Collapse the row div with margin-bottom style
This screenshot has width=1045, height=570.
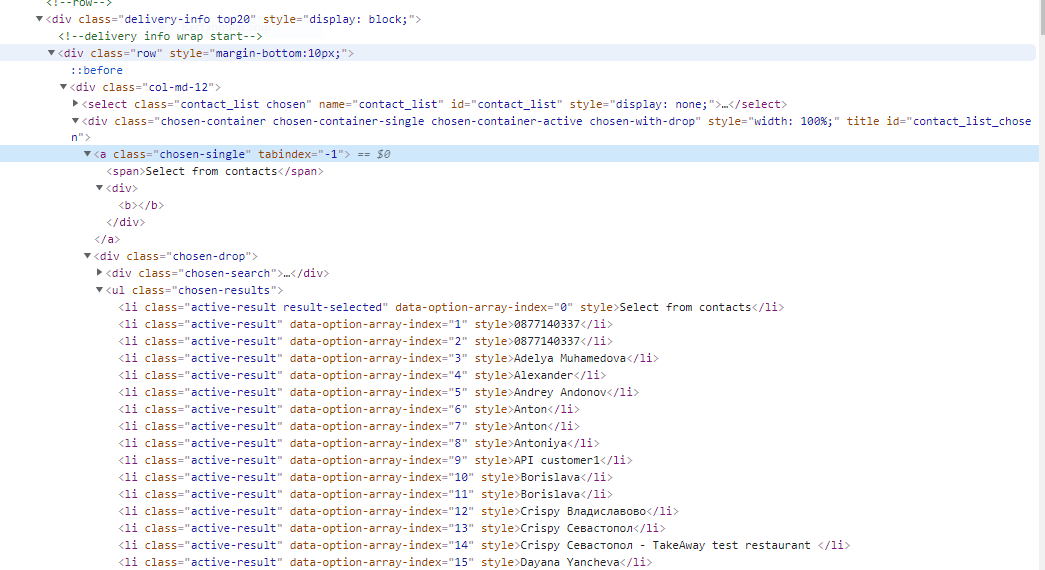coord(51,53)
